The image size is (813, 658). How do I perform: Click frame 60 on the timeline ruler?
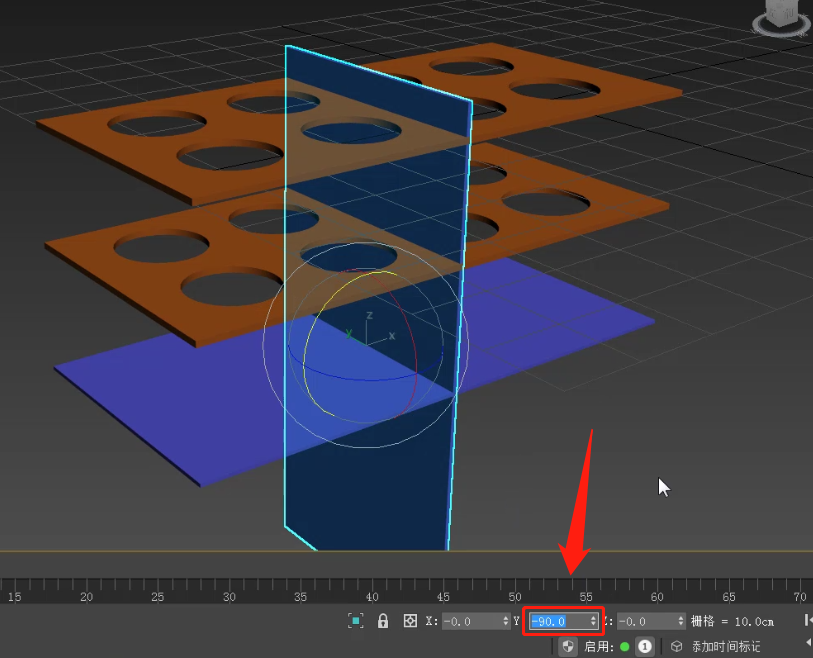point(657,590)
